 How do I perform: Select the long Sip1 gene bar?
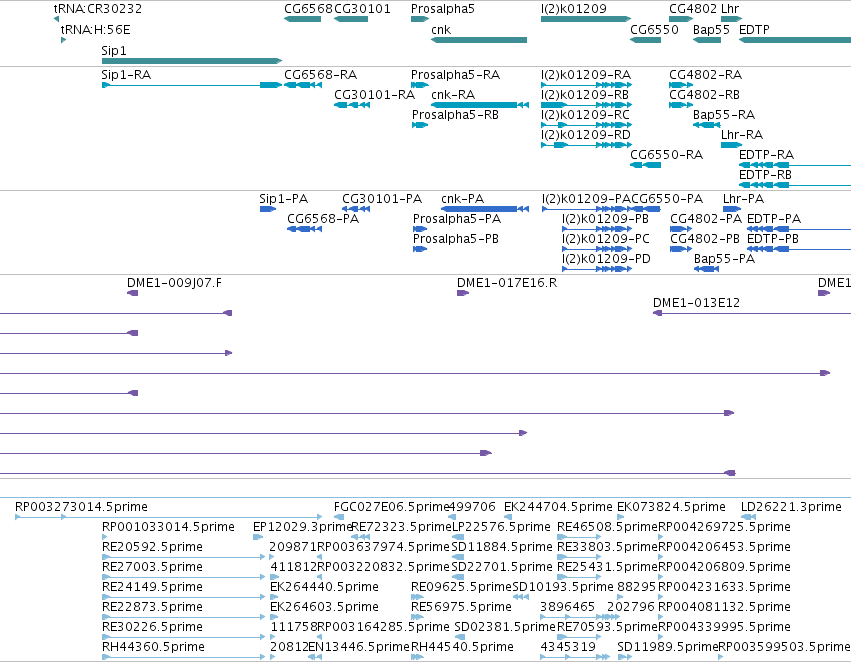pos(192,61)
